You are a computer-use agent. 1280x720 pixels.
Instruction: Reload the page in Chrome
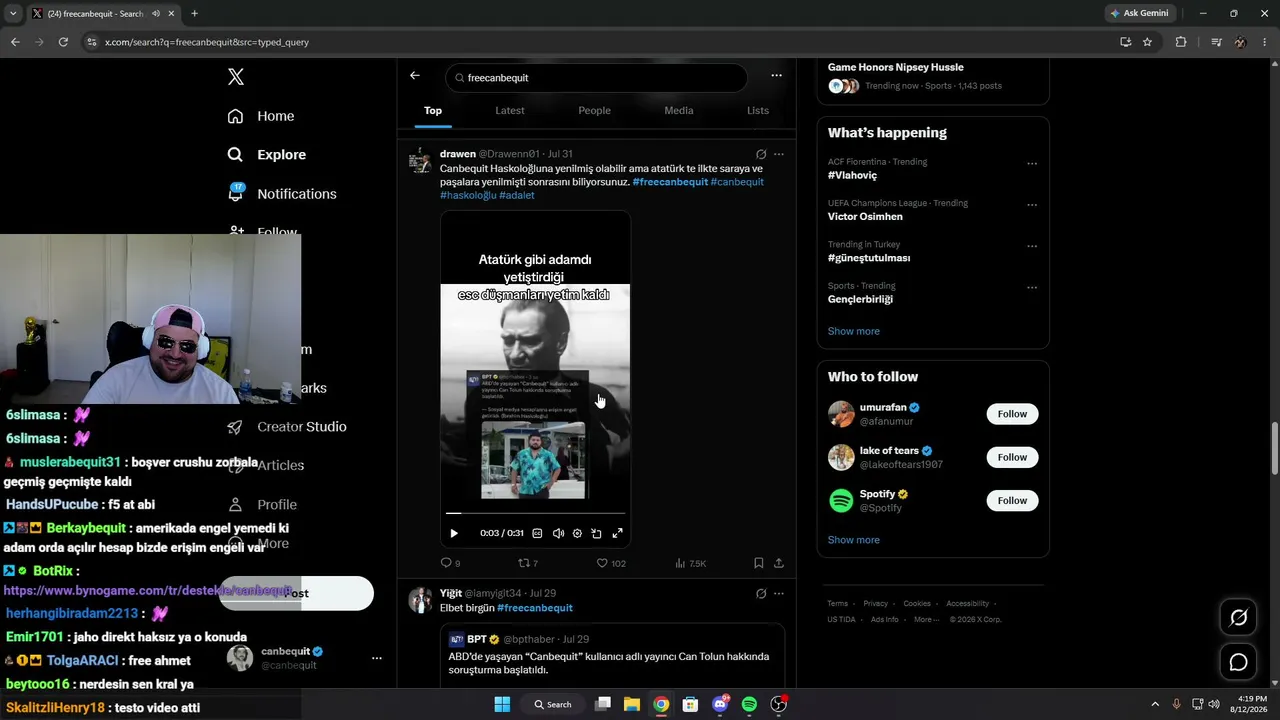(x=63, y=42)
